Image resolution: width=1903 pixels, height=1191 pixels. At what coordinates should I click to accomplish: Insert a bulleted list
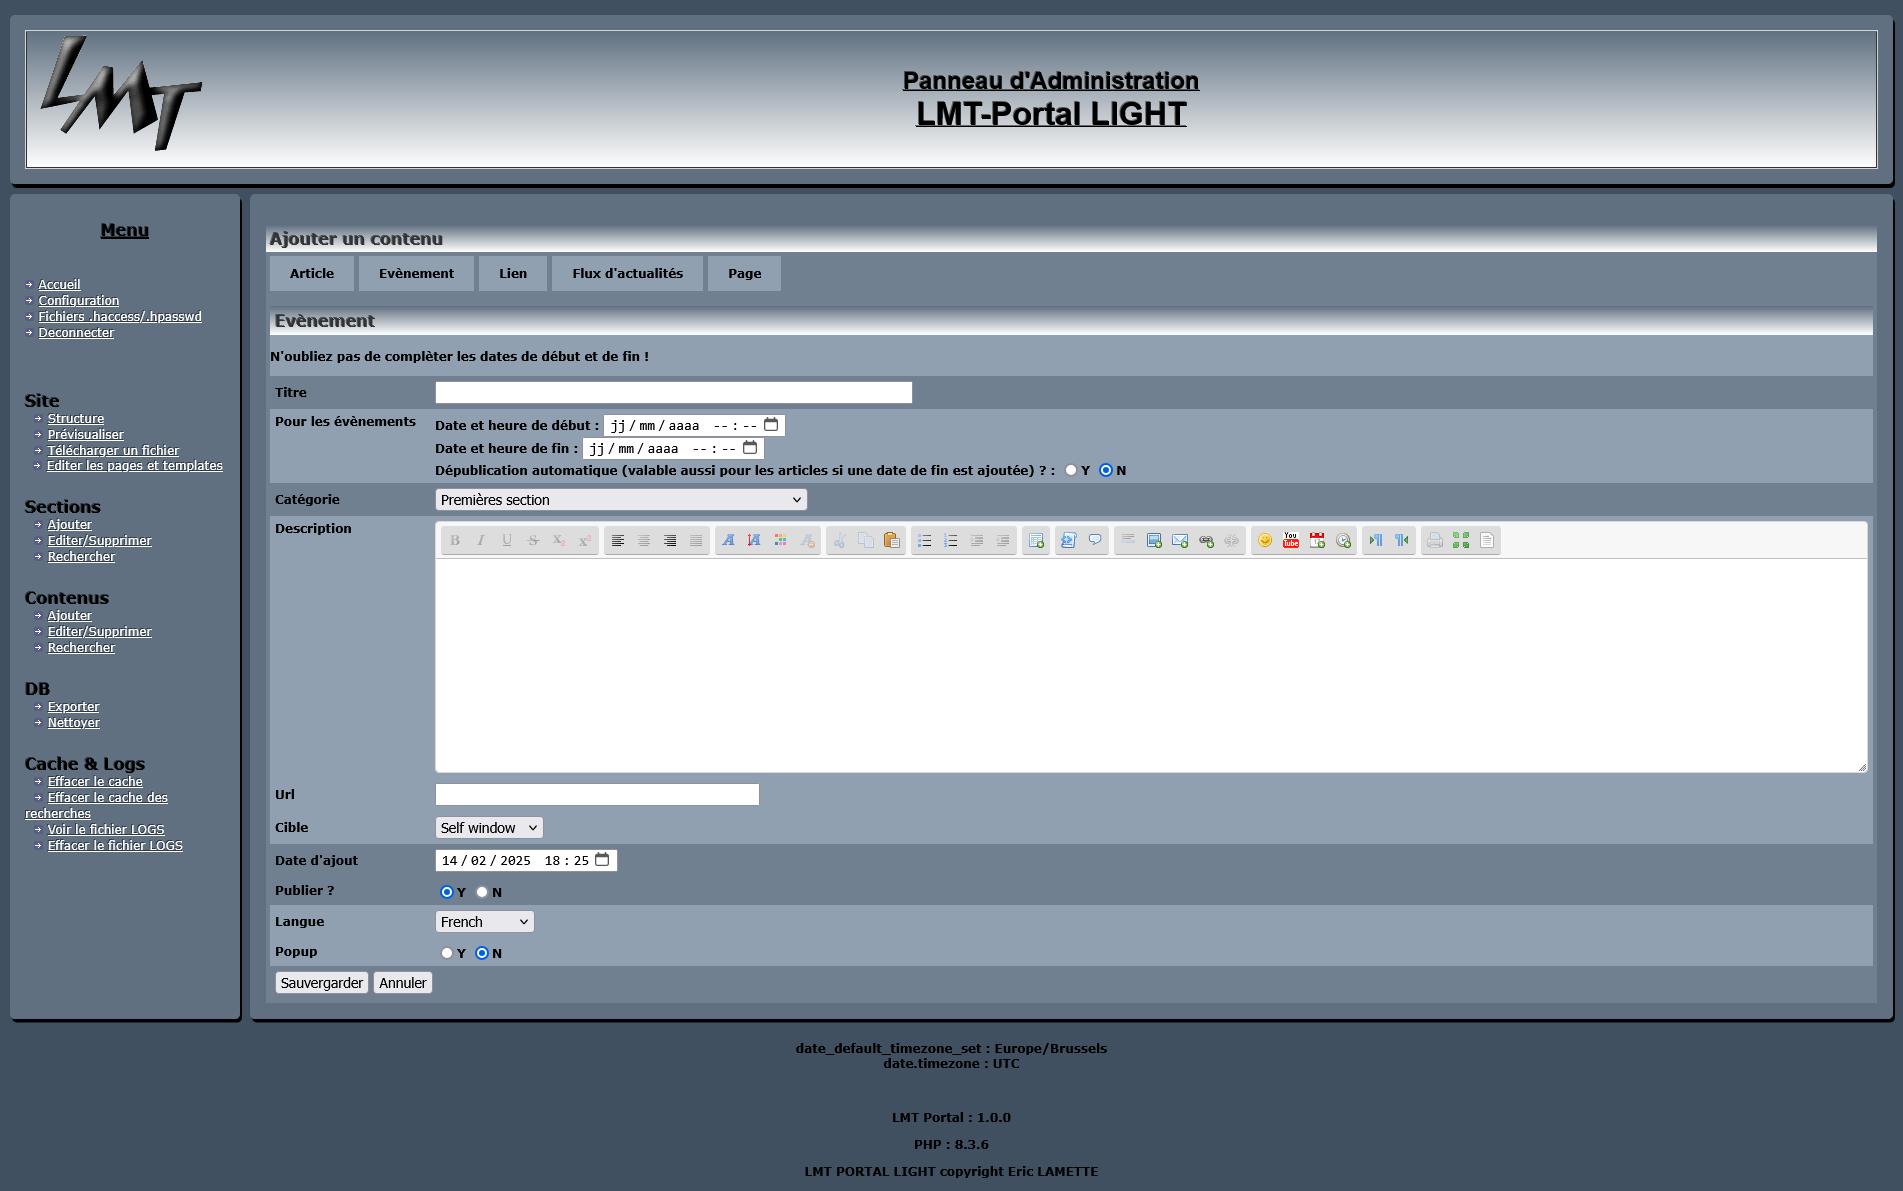pyautogui.click(x=925, y=540)
